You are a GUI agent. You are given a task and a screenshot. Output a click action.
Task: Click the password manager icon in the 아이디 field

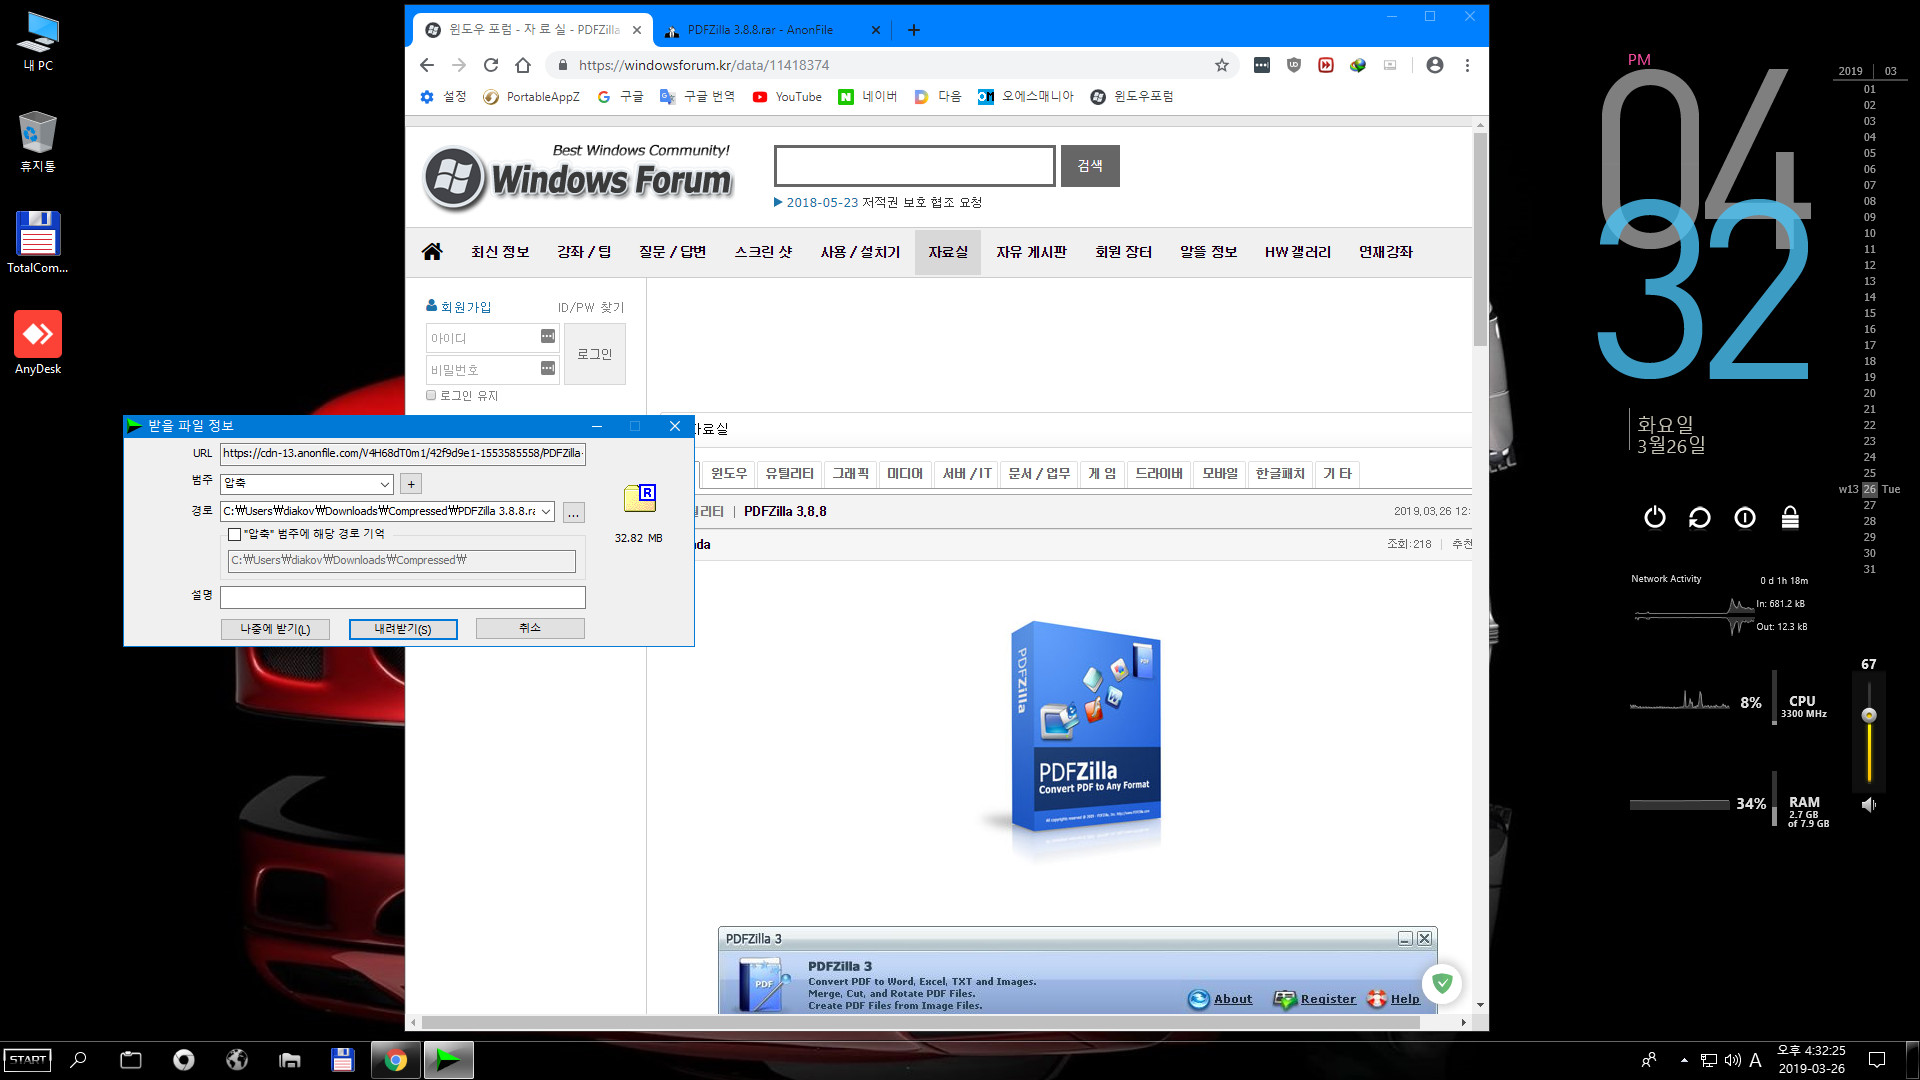point(548,336)
